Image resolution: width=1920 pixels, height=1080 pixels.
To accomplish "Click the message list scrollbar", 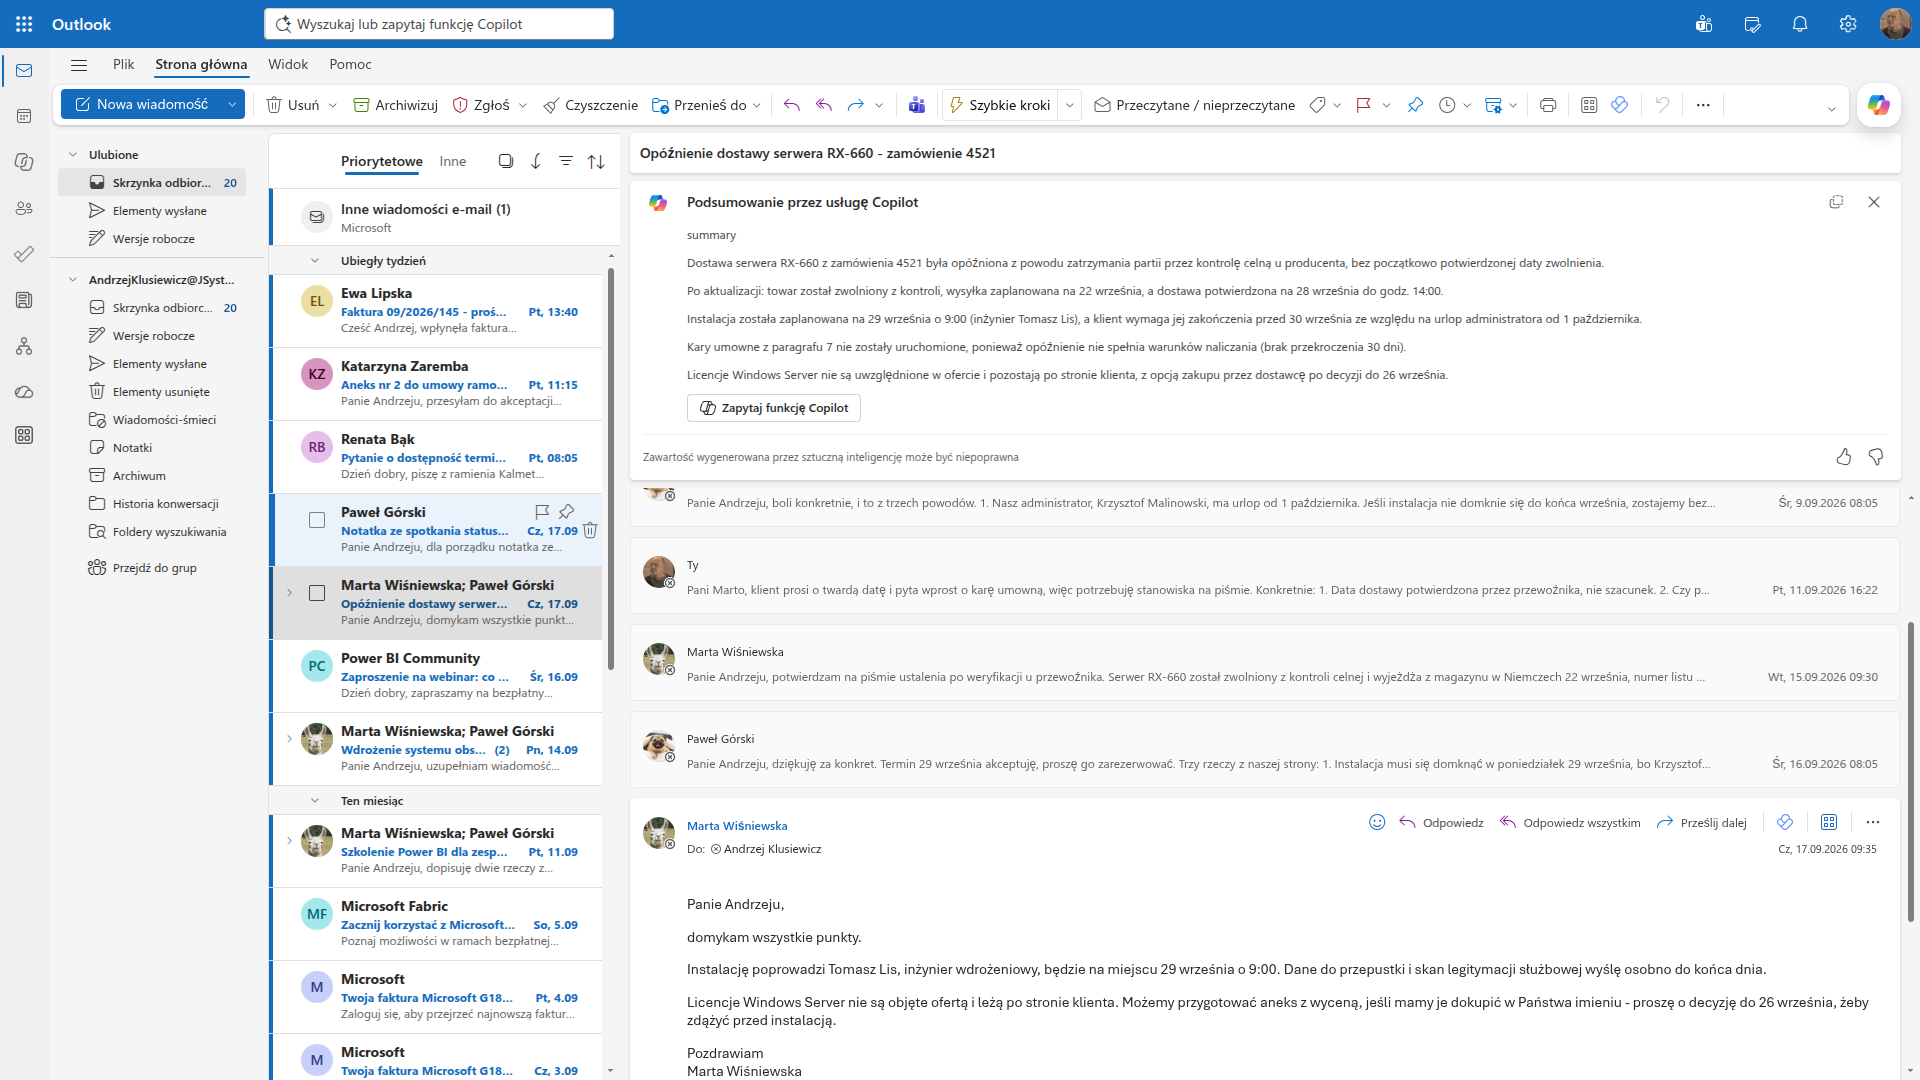I will [x=611, y=470].
